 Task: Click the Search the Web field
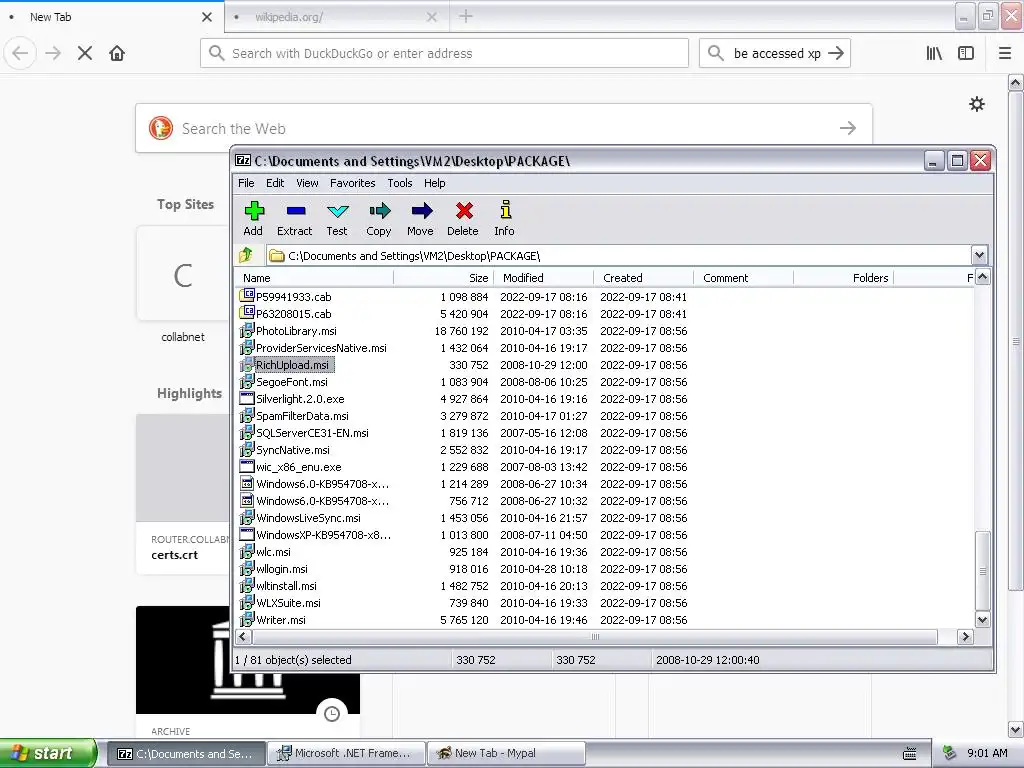pos(504,128)
